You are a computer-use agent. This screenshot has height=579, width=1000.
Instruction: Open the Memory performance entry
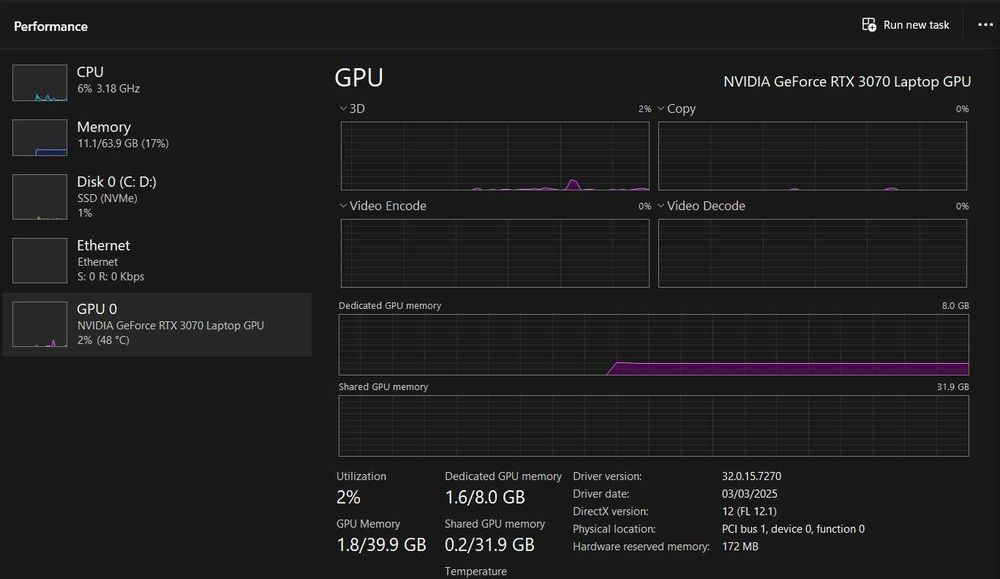click(158, 136)
